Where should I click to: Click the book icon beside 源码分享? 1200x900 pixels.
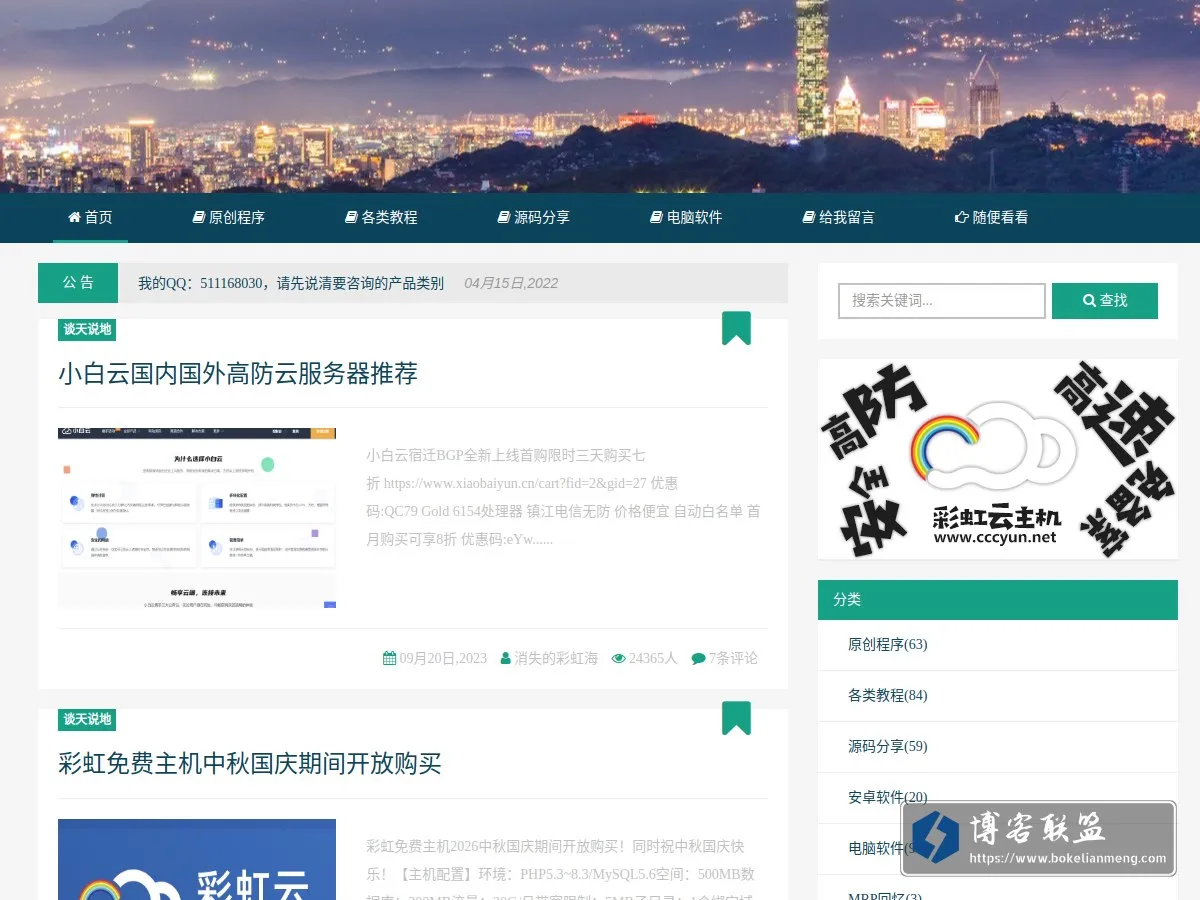point(504,217)
